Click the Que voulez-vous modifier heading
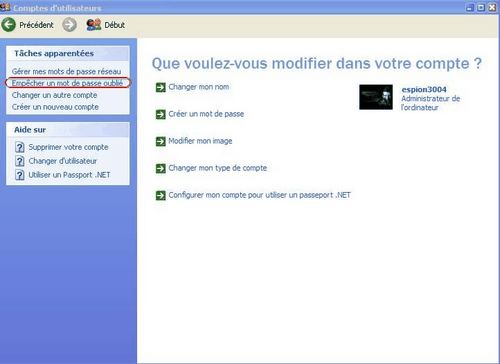This screenshot has height=364, width=500. point(317,63)
